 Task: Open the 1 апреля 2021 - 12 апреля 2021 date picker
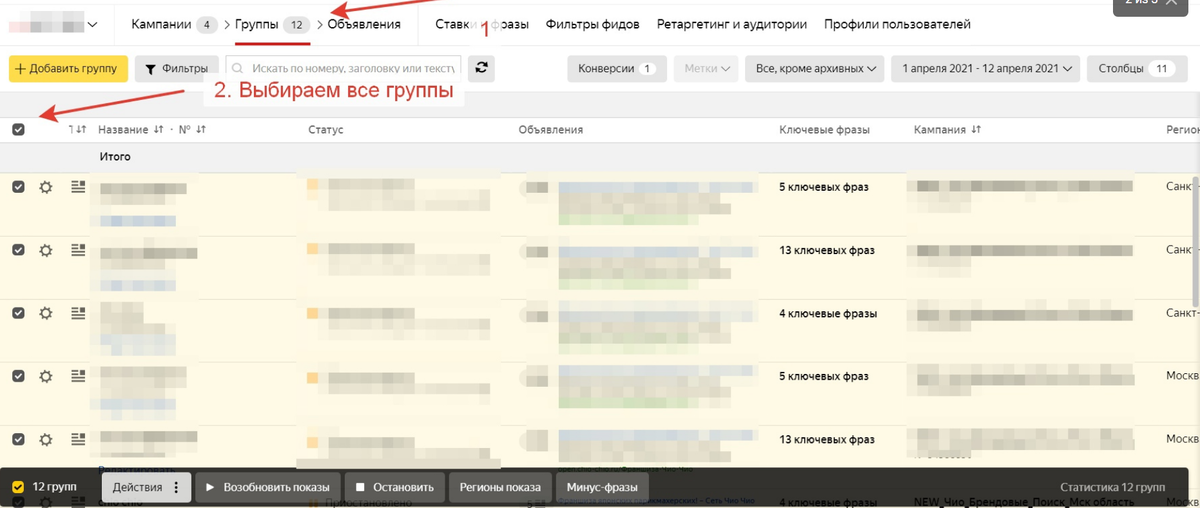[x=986, y=68]
